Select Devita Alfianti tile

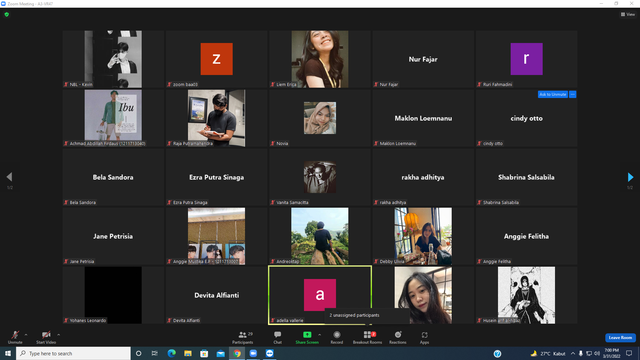(217, 295)
